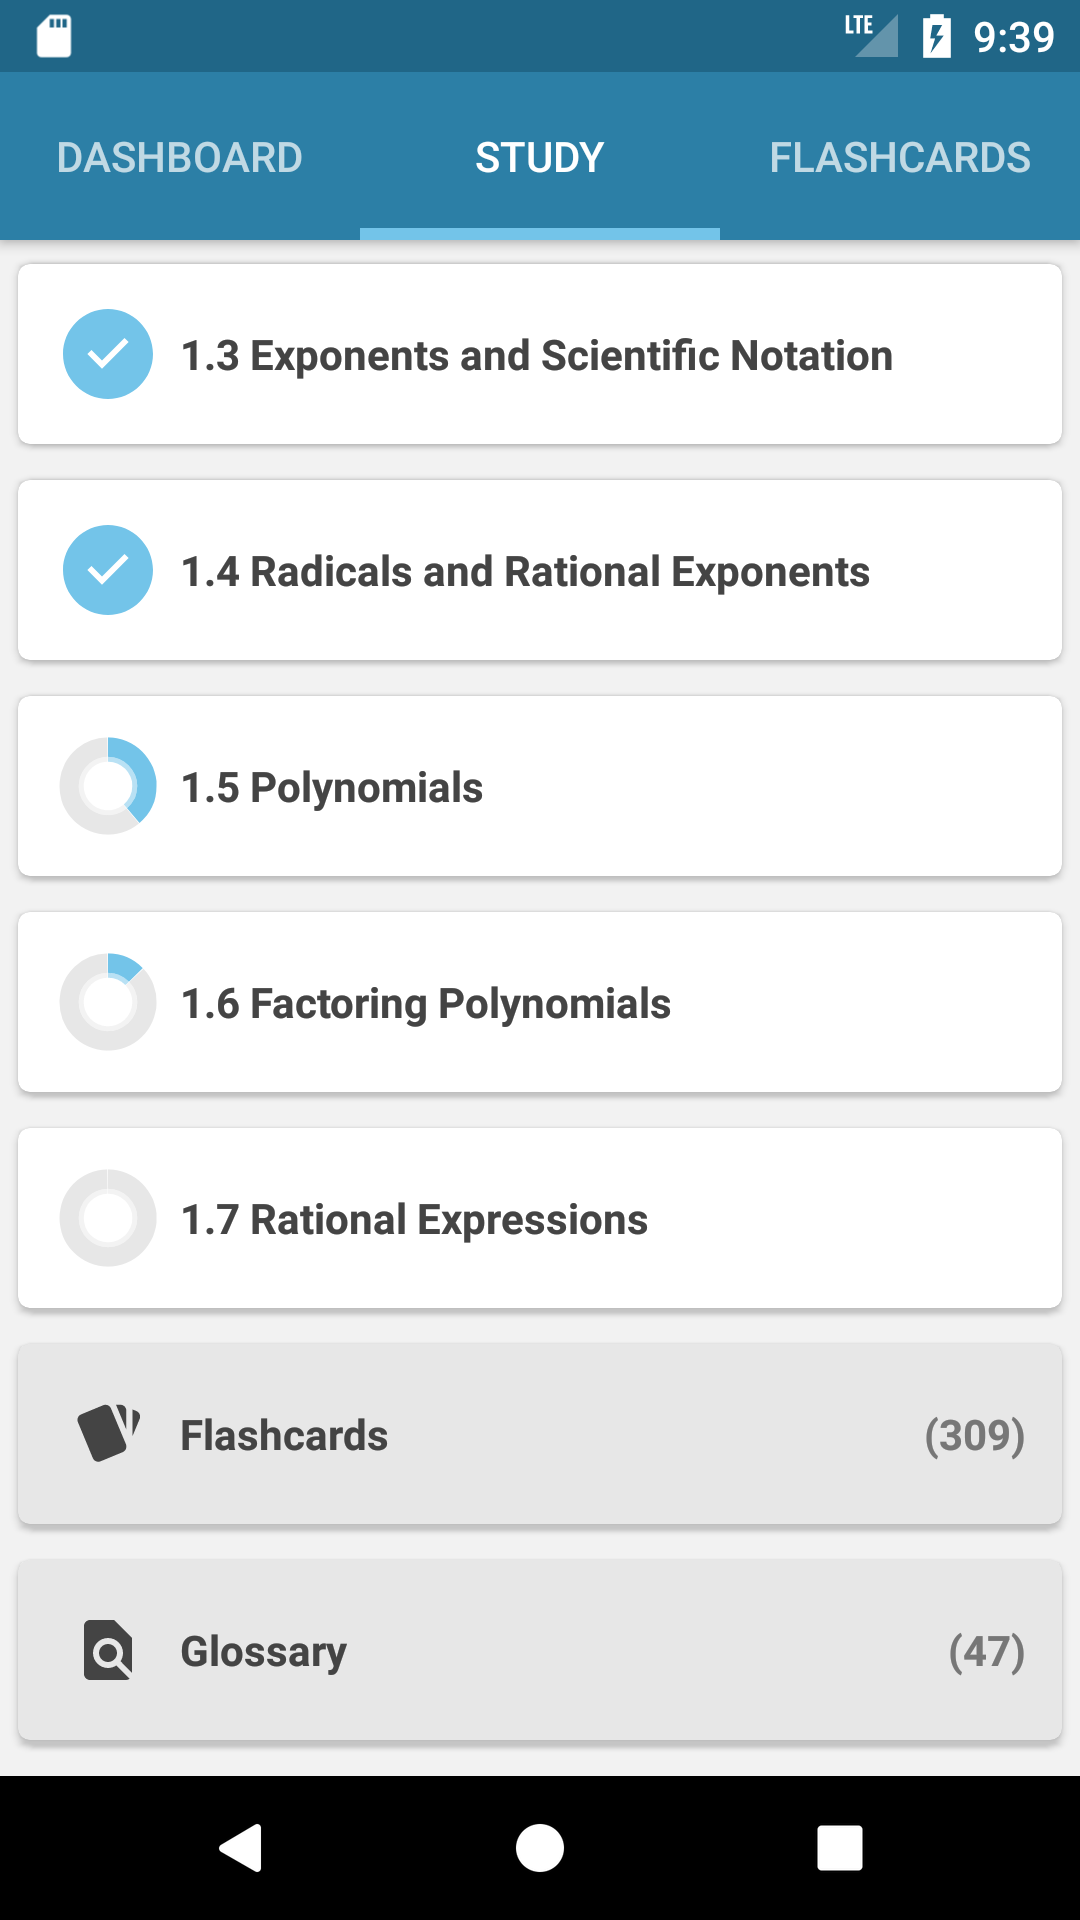1080x1920 pixels.
Task: Open recent apps with square icon
Action: tap(840, 1847)
